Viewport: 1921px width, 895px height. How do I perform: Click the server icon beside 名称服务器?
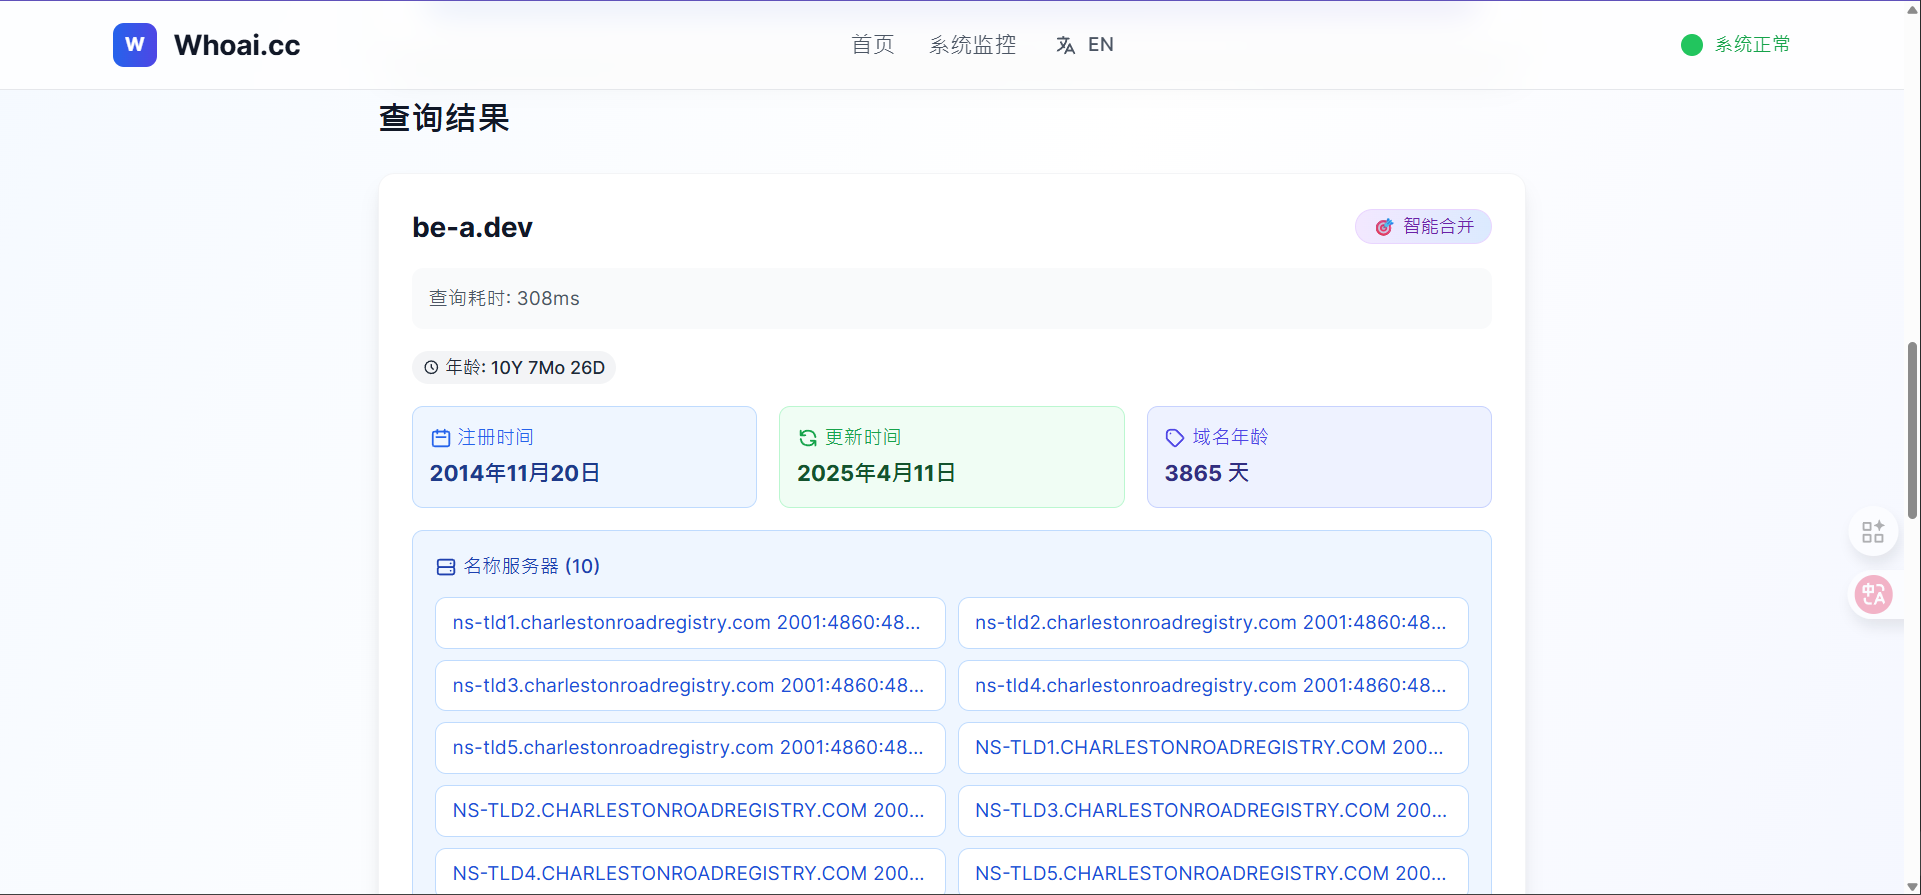446,567
